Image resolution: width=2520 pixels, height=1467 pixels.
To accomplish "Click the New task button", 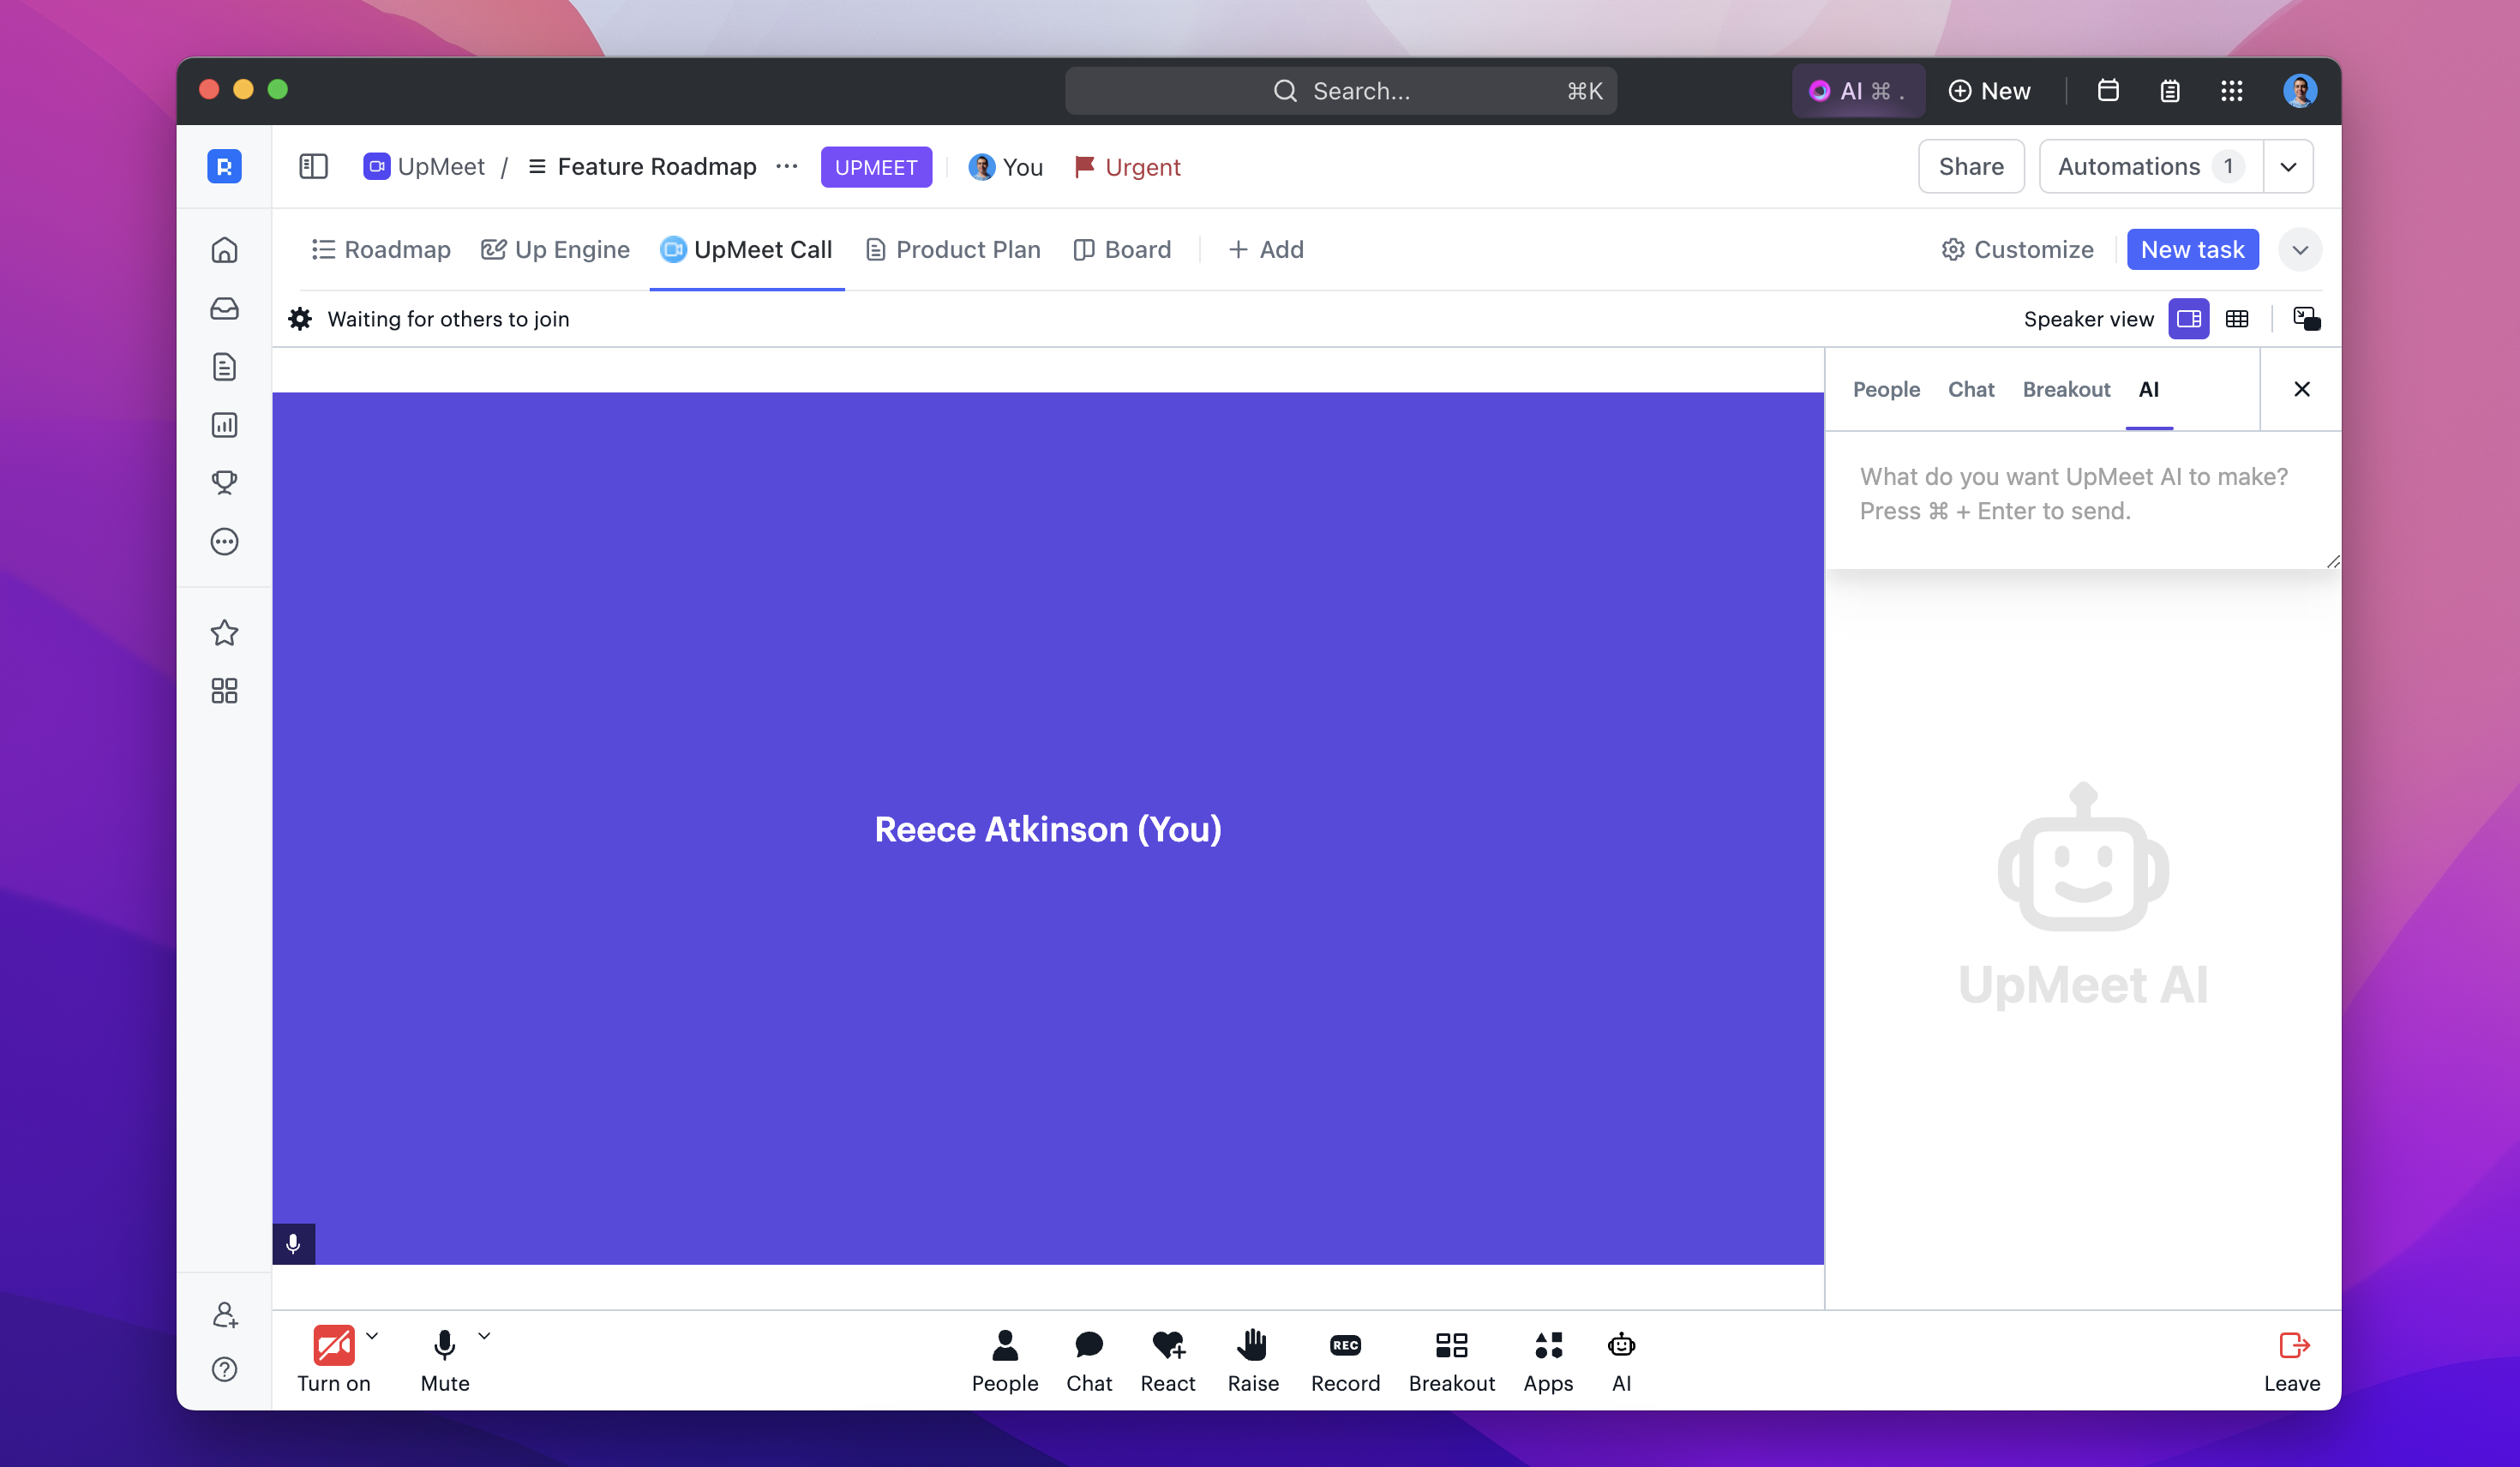I will click(2191, 250).
